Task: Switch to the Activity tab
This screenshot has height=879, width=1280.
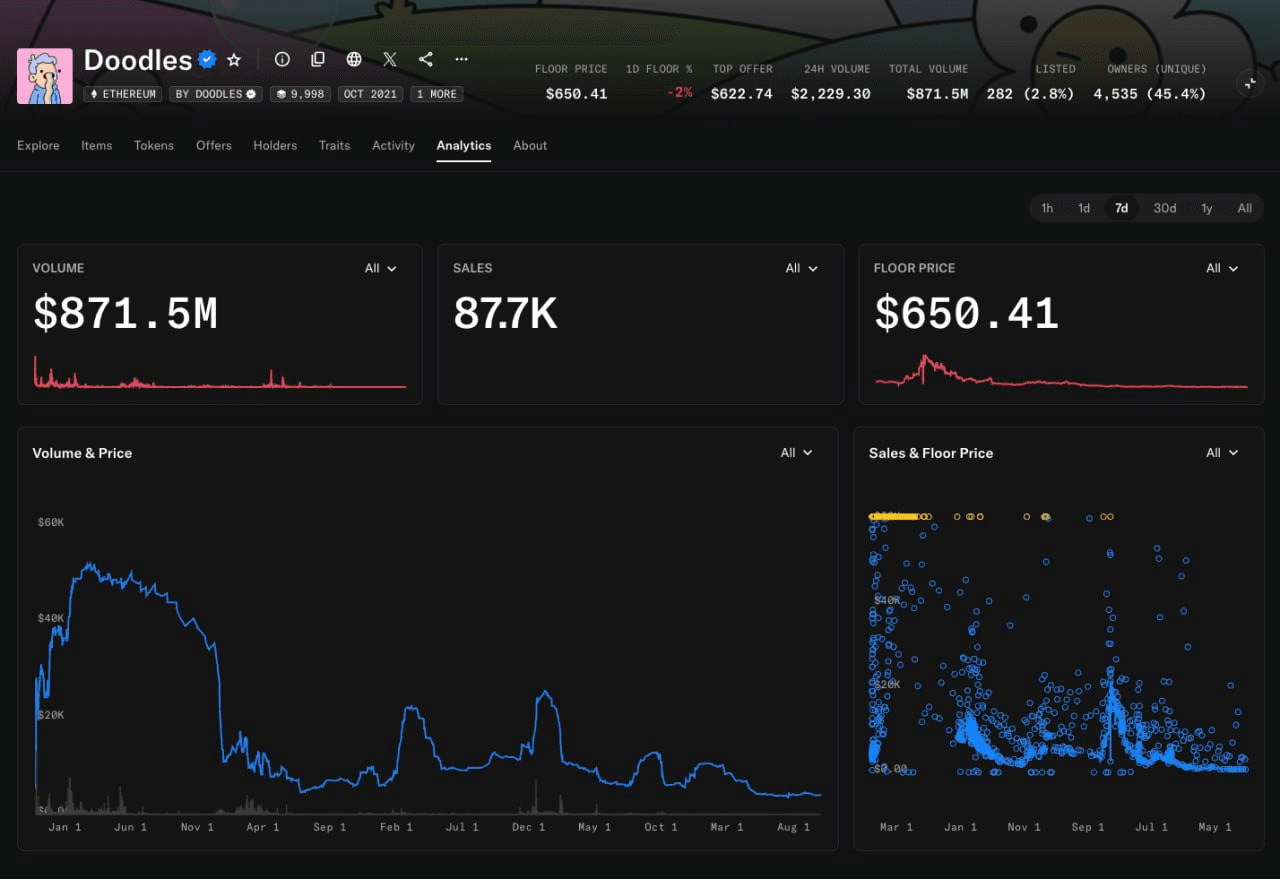Action: [394, 145]
